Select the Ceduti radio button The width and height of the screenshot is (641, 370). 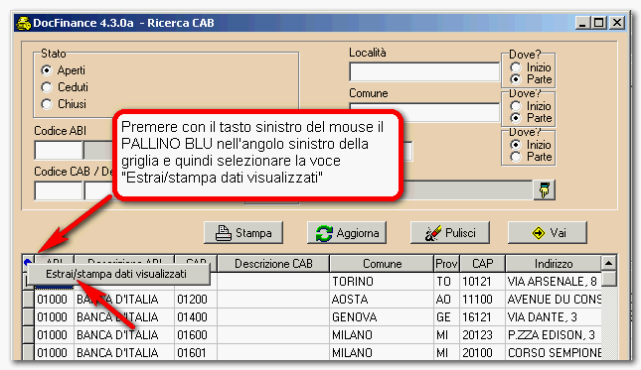47,87
